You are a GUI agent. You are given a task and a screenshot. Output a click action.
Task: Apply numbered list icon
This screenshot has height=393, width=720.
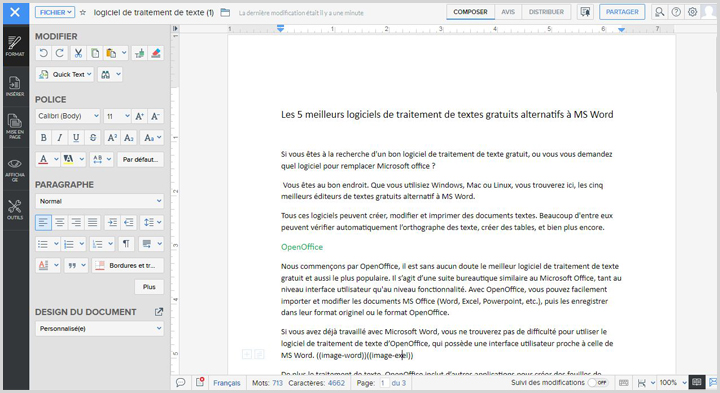tap(69, 244)
